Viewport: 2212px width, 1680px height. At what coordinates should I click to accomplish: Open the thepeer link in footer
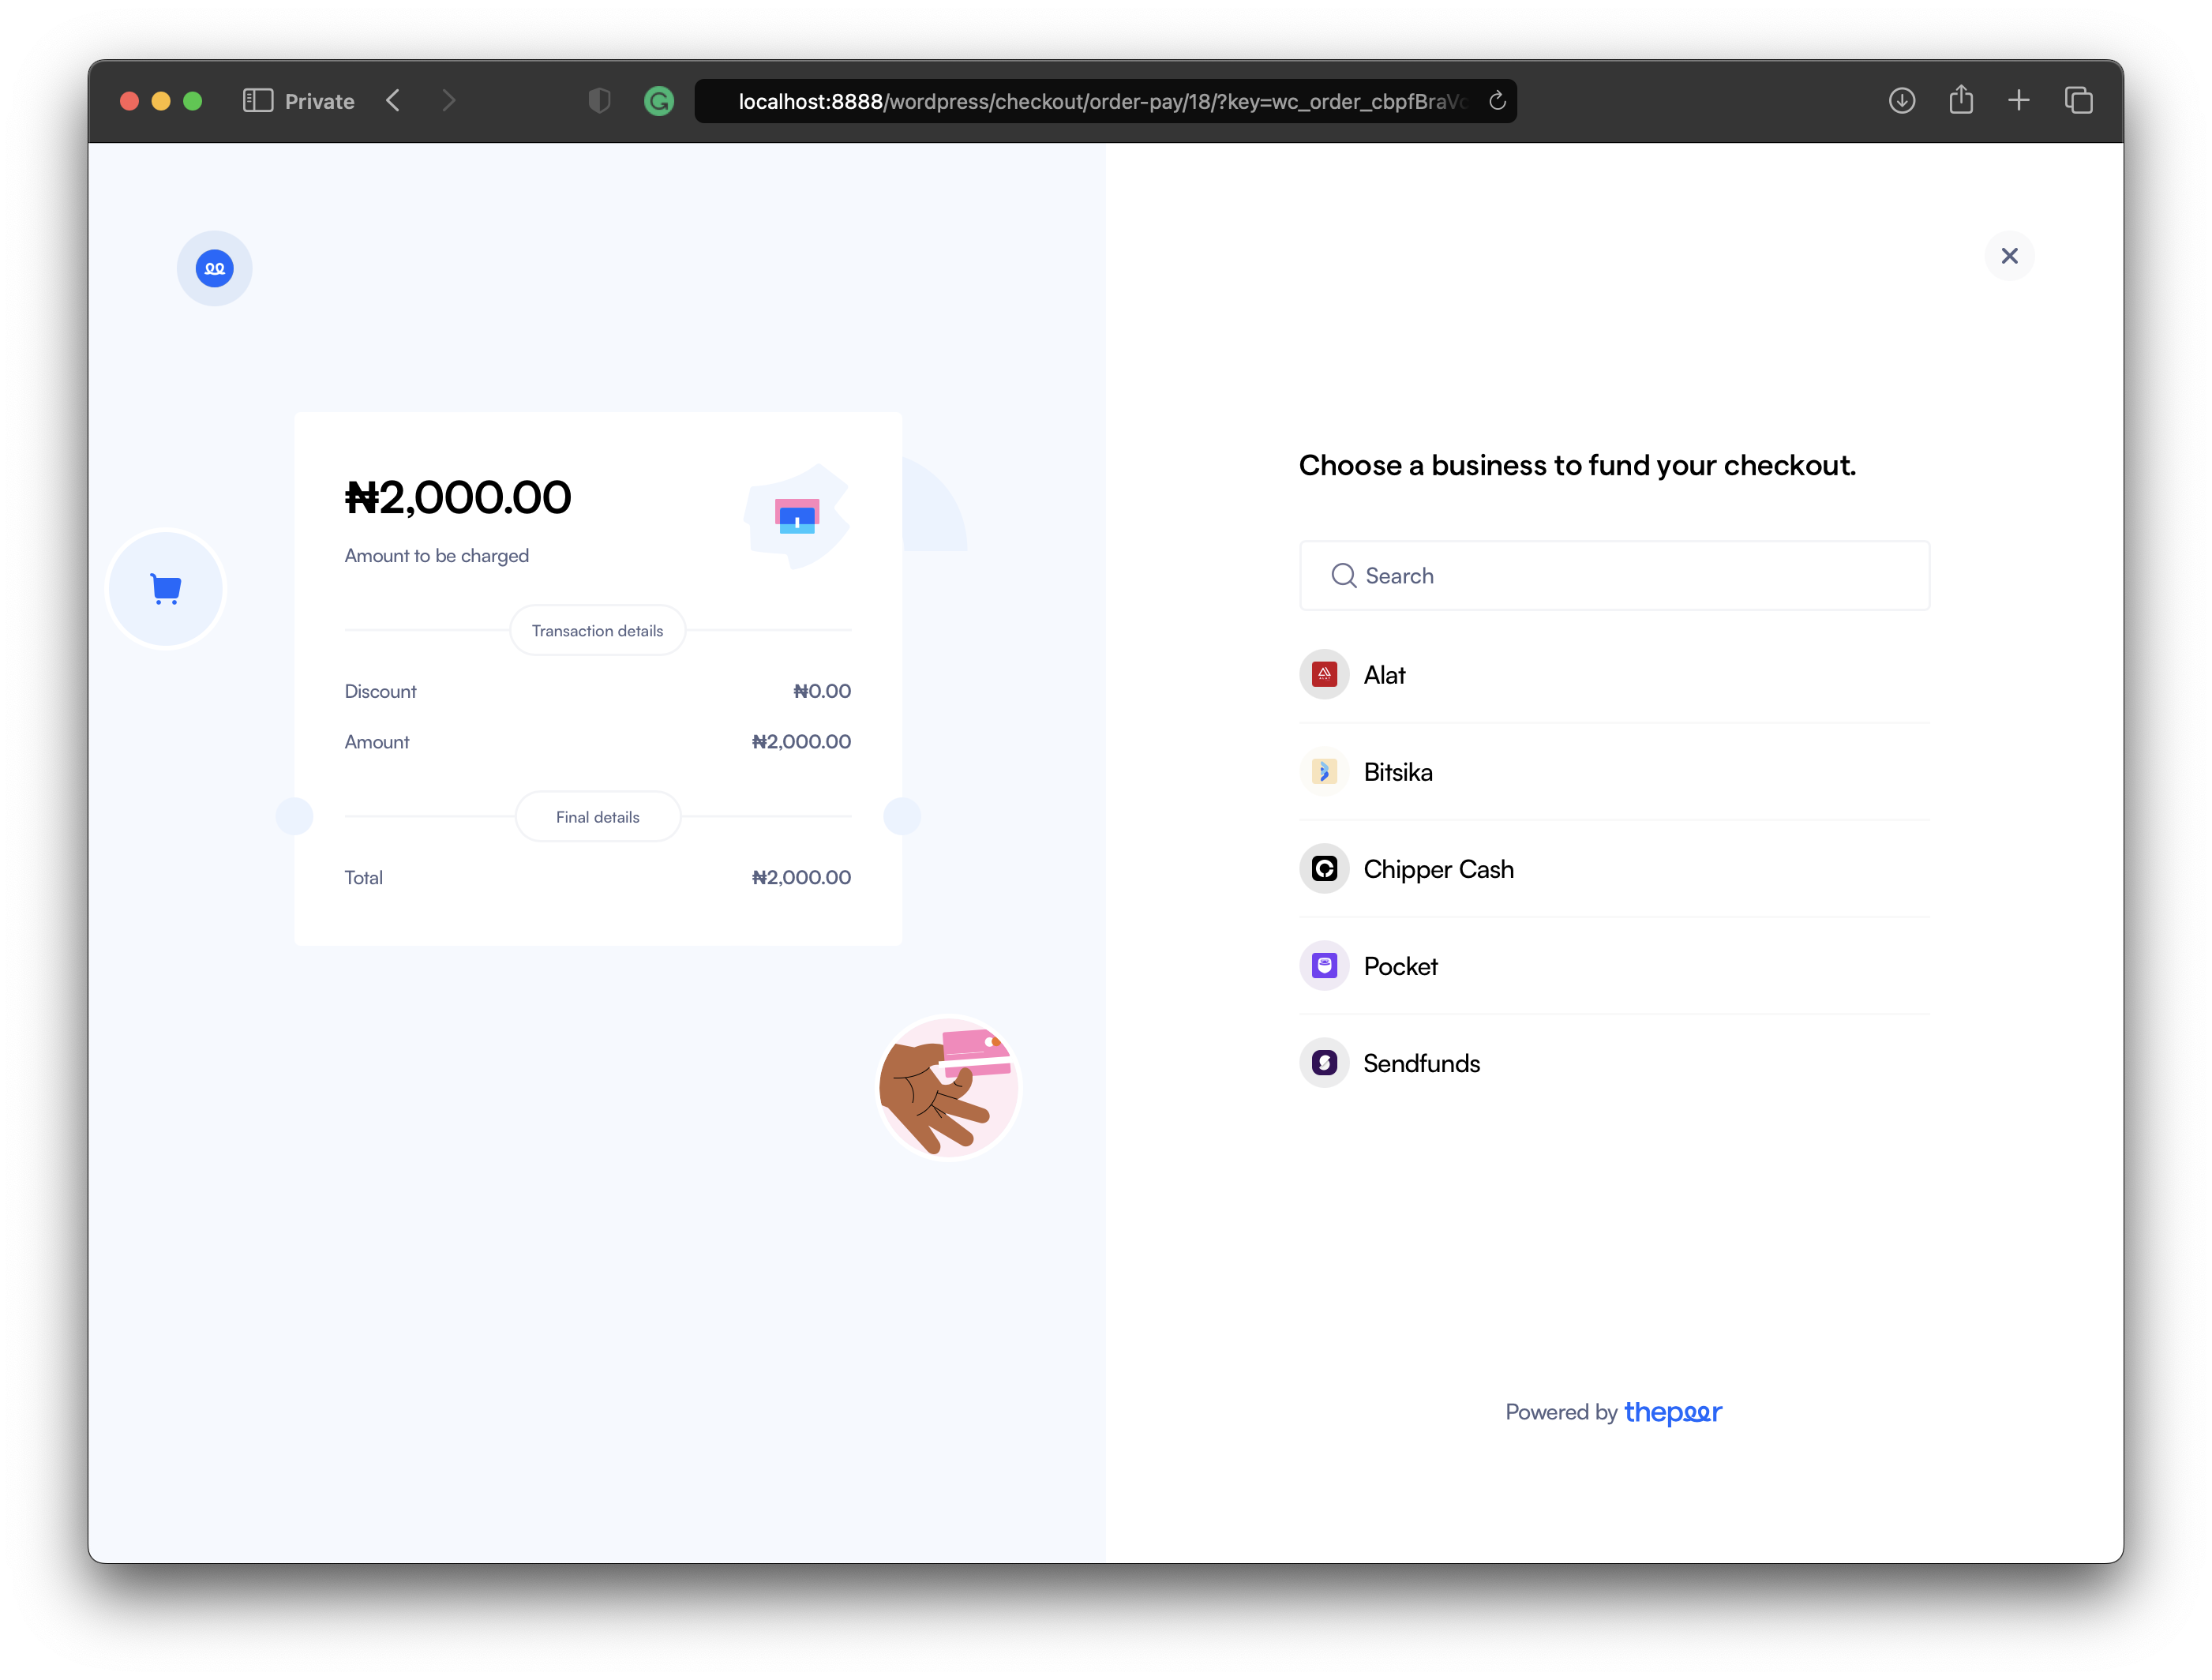click(x=1672, y=1412)
